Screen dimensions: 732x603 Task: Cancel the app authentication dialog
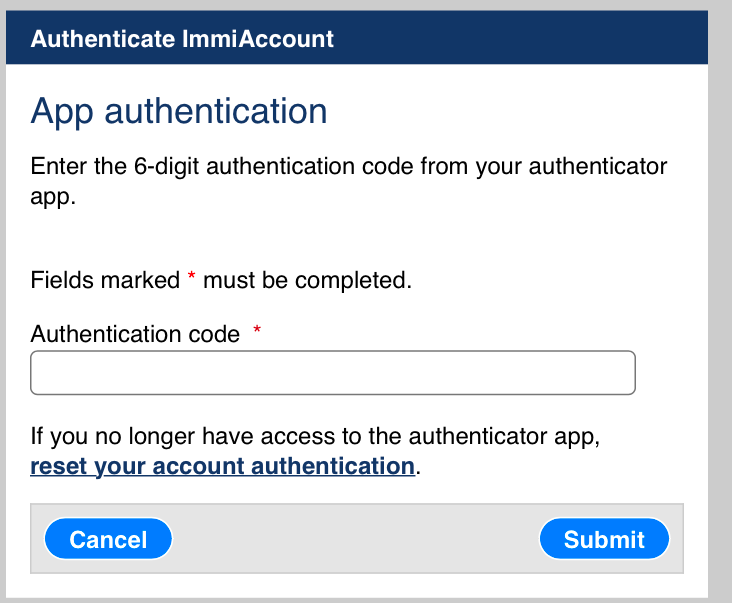pos(108,540)
